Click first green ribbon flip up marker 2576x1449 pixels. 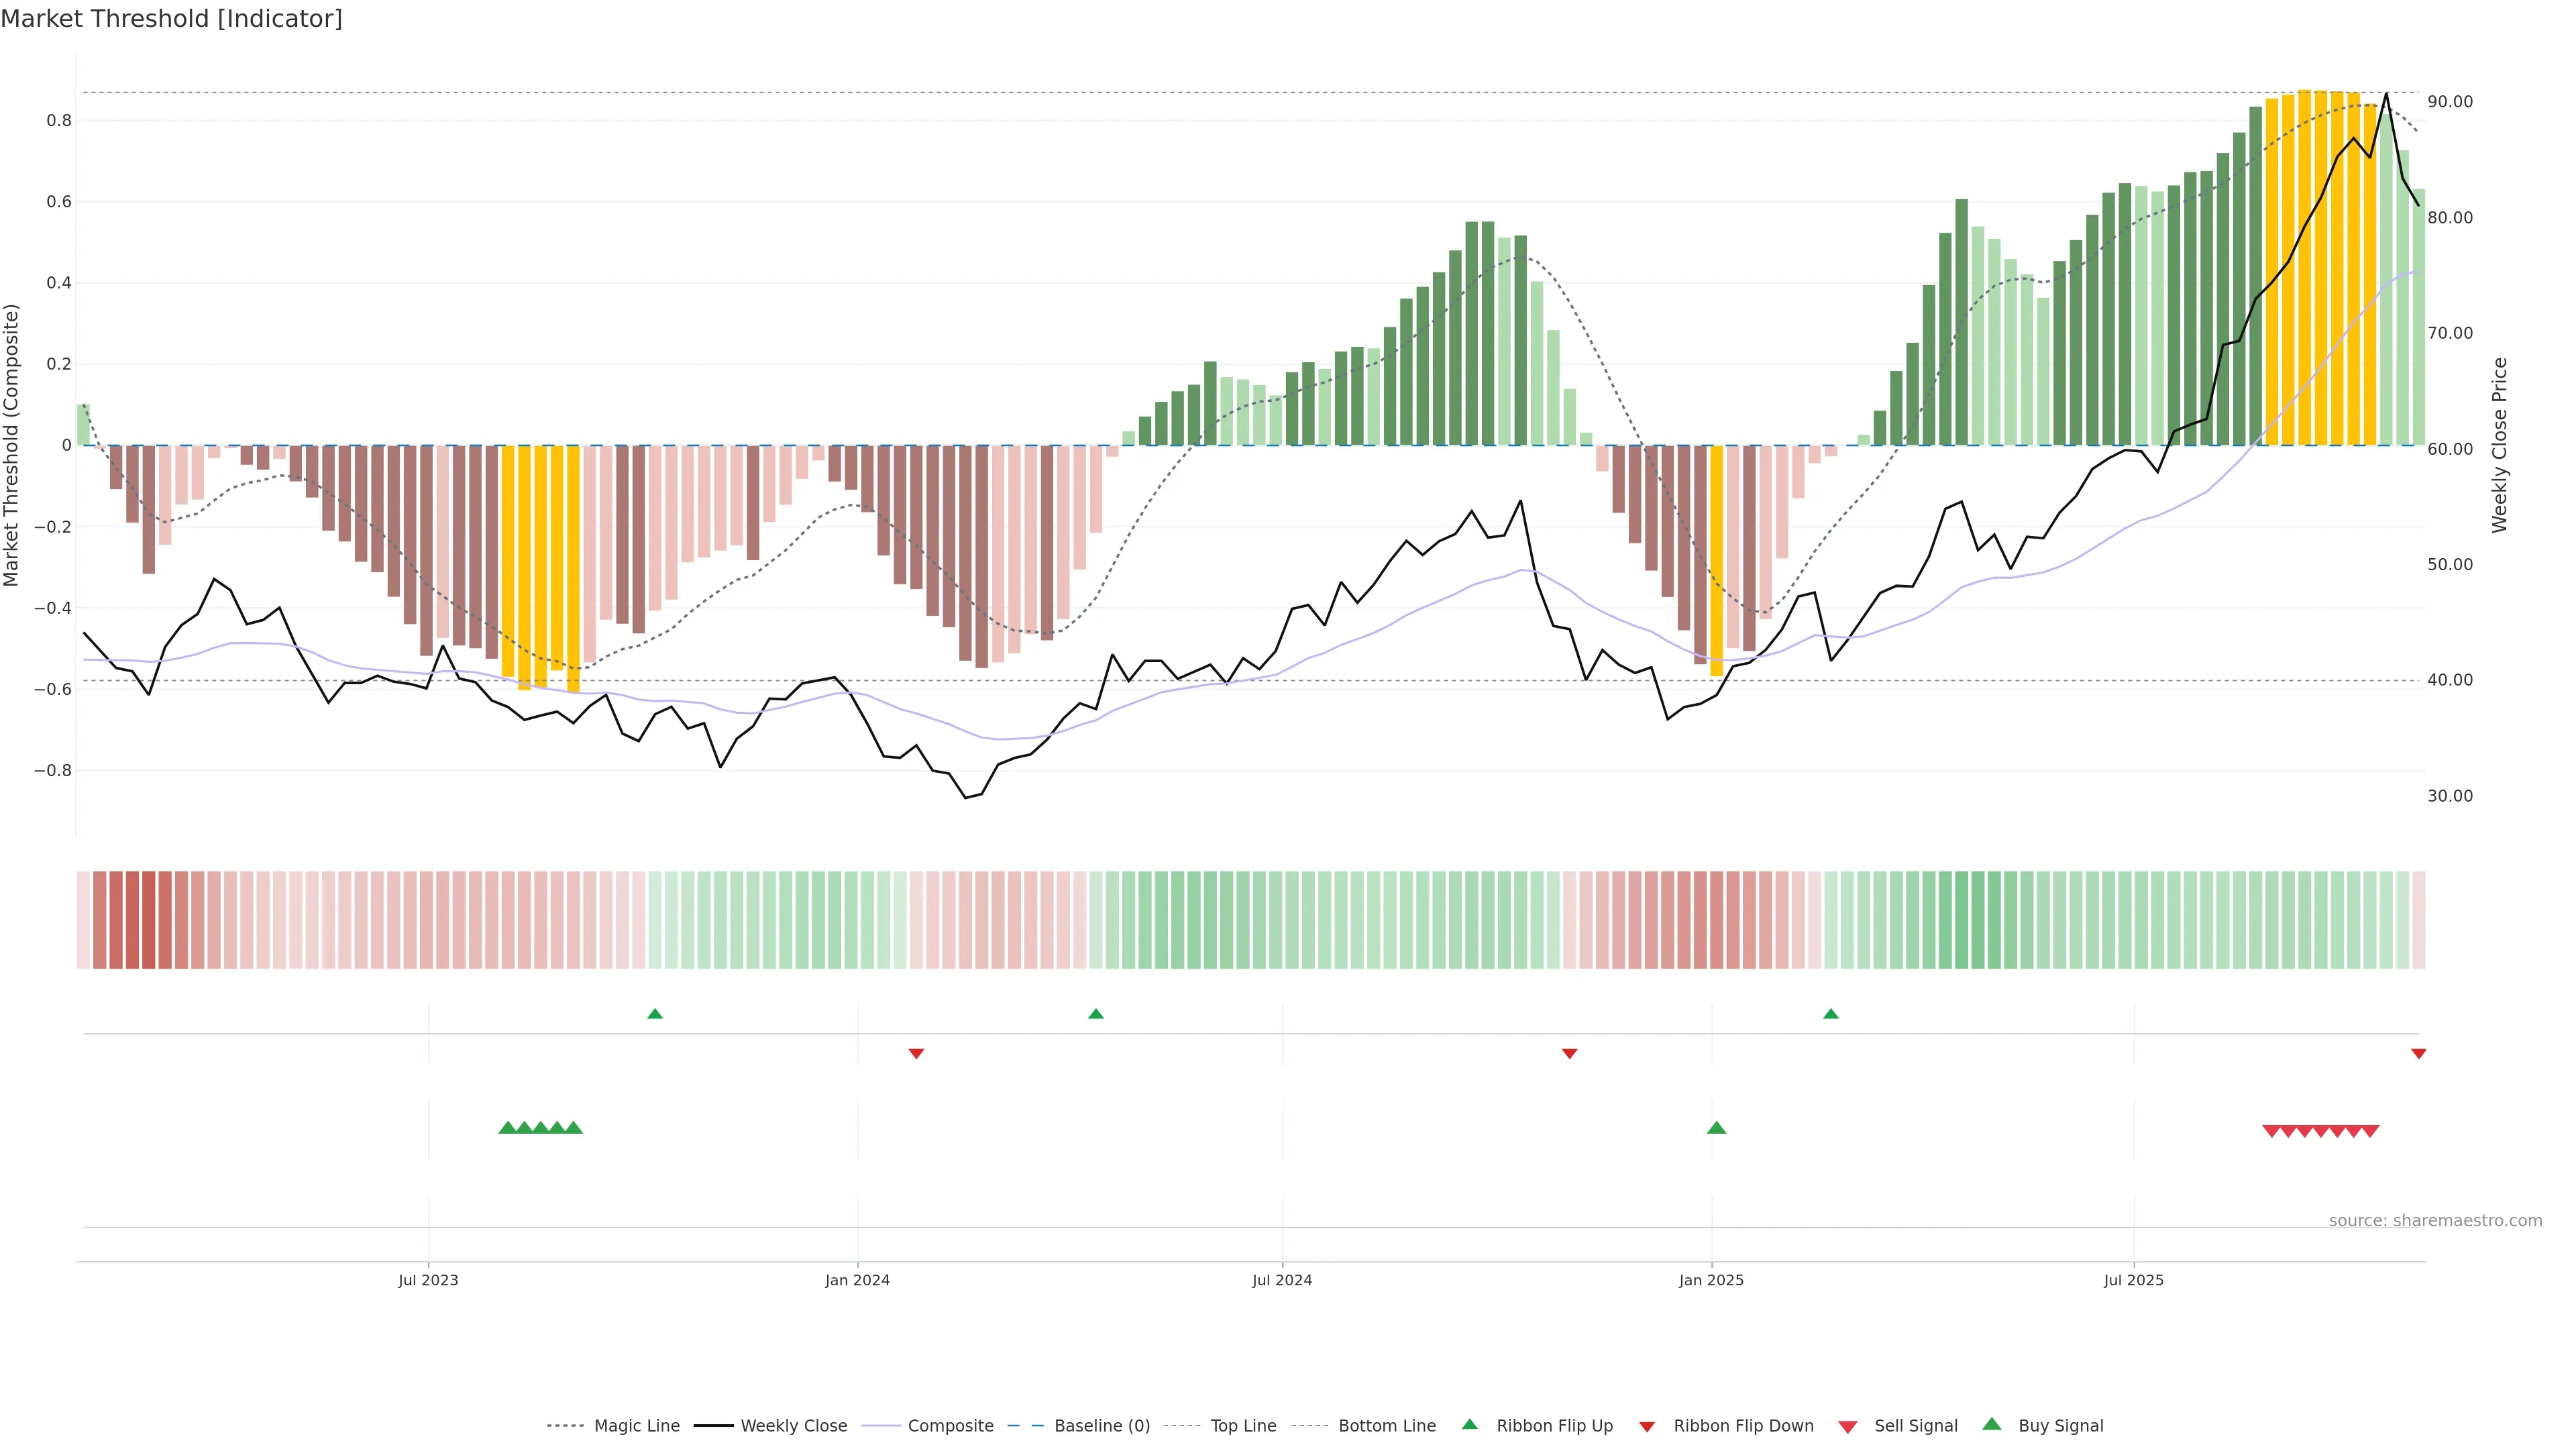(655, 1014)
